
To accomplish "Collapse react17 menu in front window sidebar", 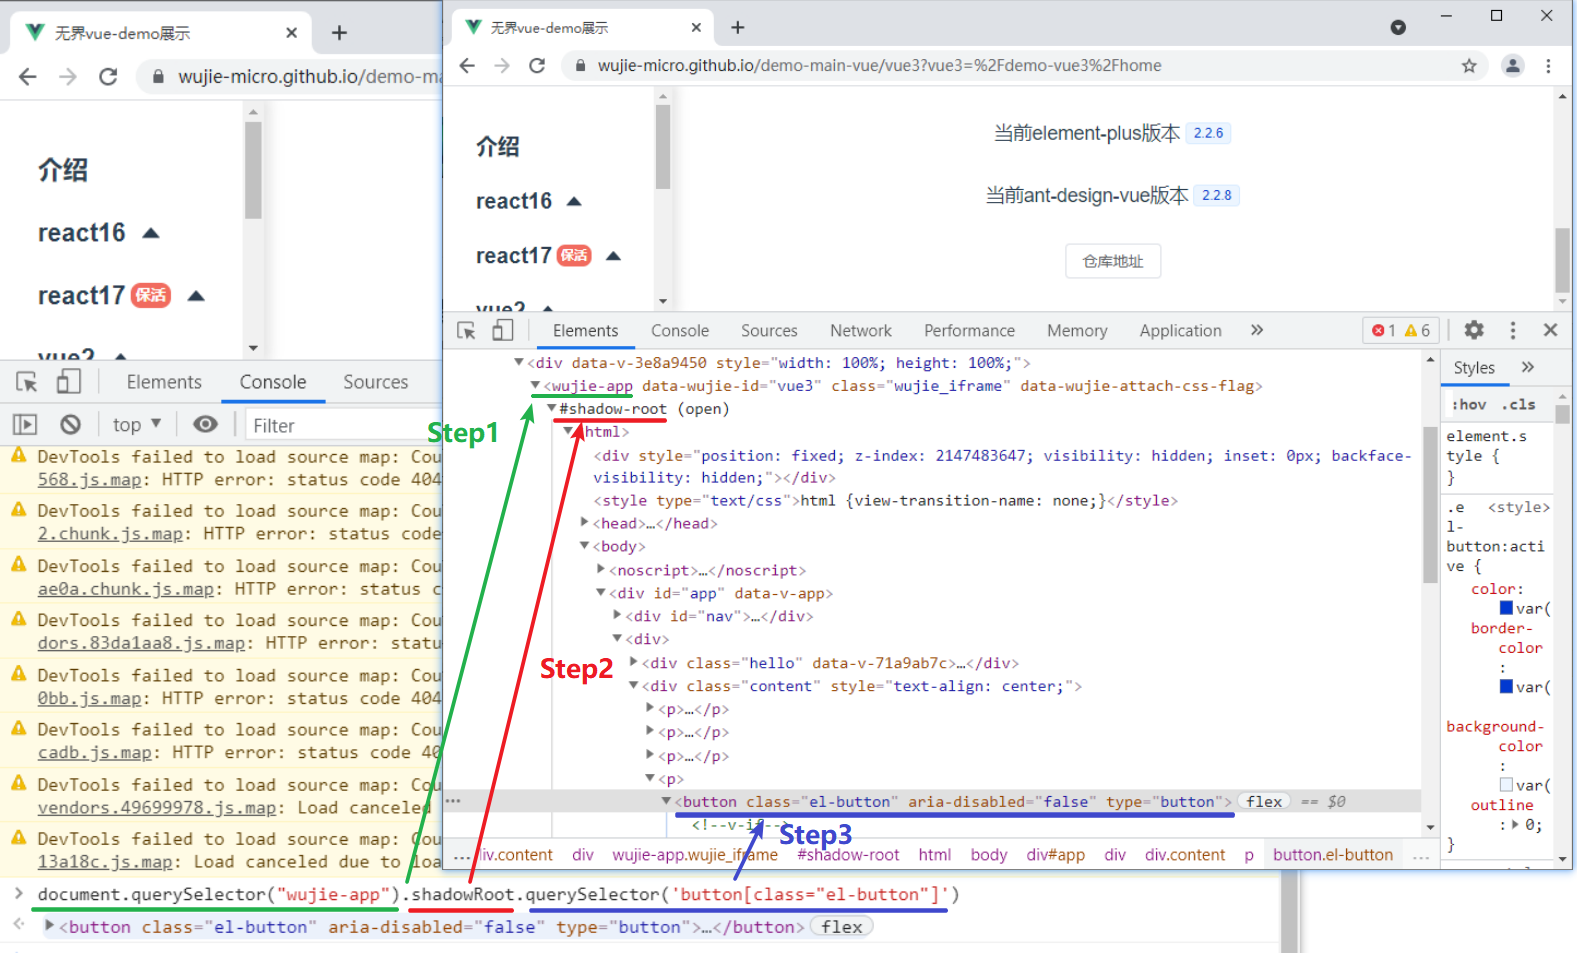I will 614,256.
